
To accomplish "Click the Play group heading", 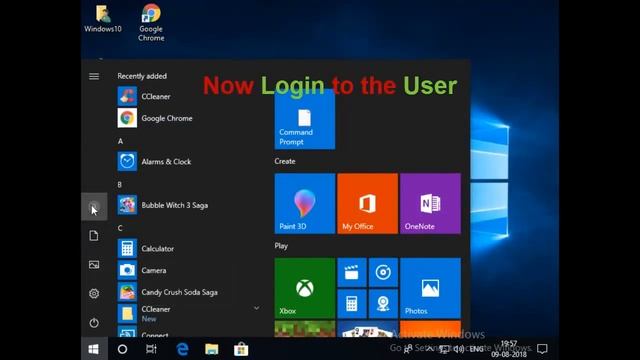I will (281, 246).
